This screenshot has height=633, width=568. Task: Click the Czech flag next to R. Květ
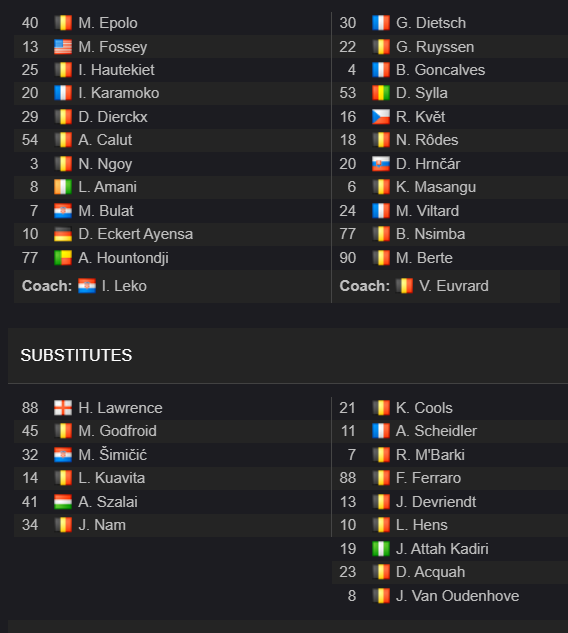(381, 117)
